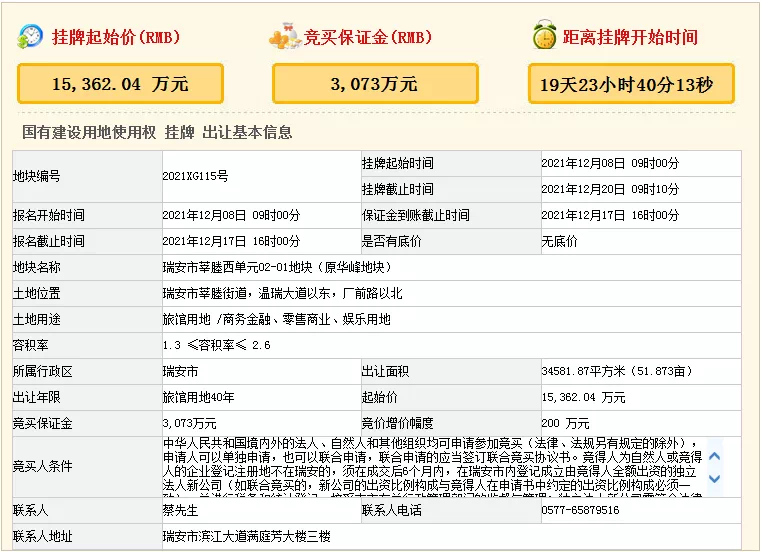This screenshot has height=552, width=762.
Task: Click the 联系人地址 label
Action: [x=42, y=536]
